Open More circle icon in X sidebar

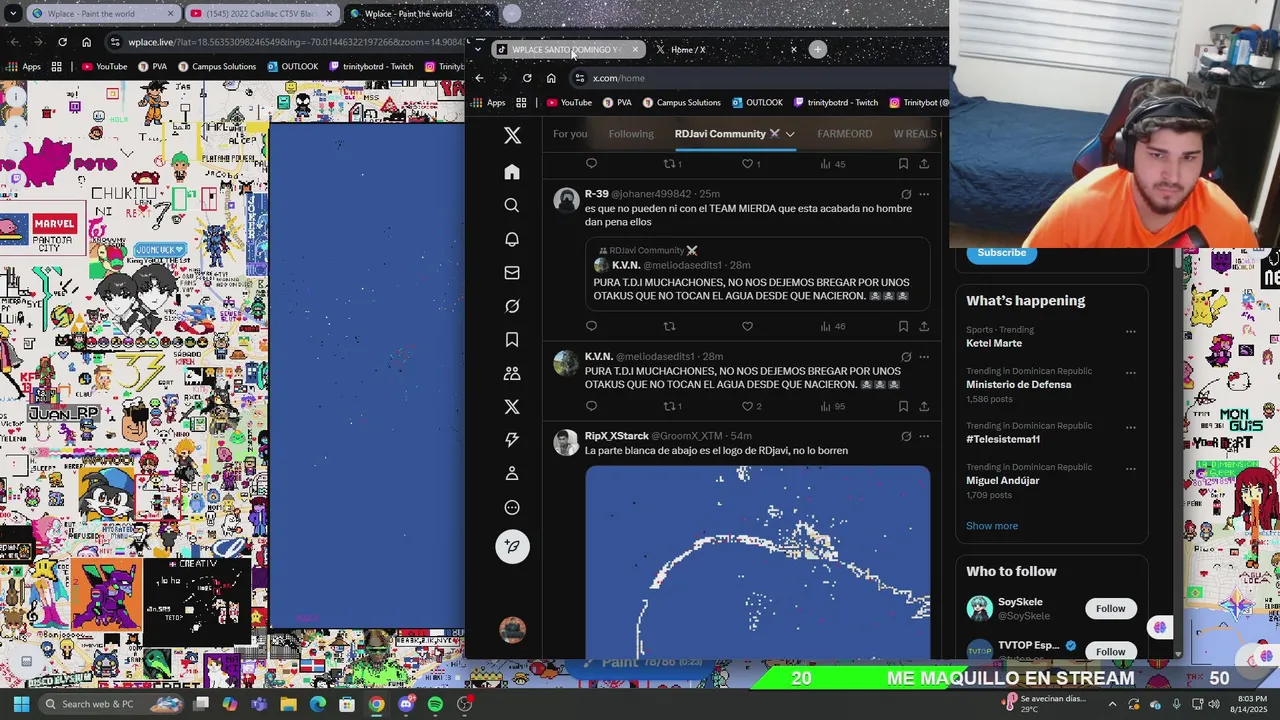[x=512, y=507]
